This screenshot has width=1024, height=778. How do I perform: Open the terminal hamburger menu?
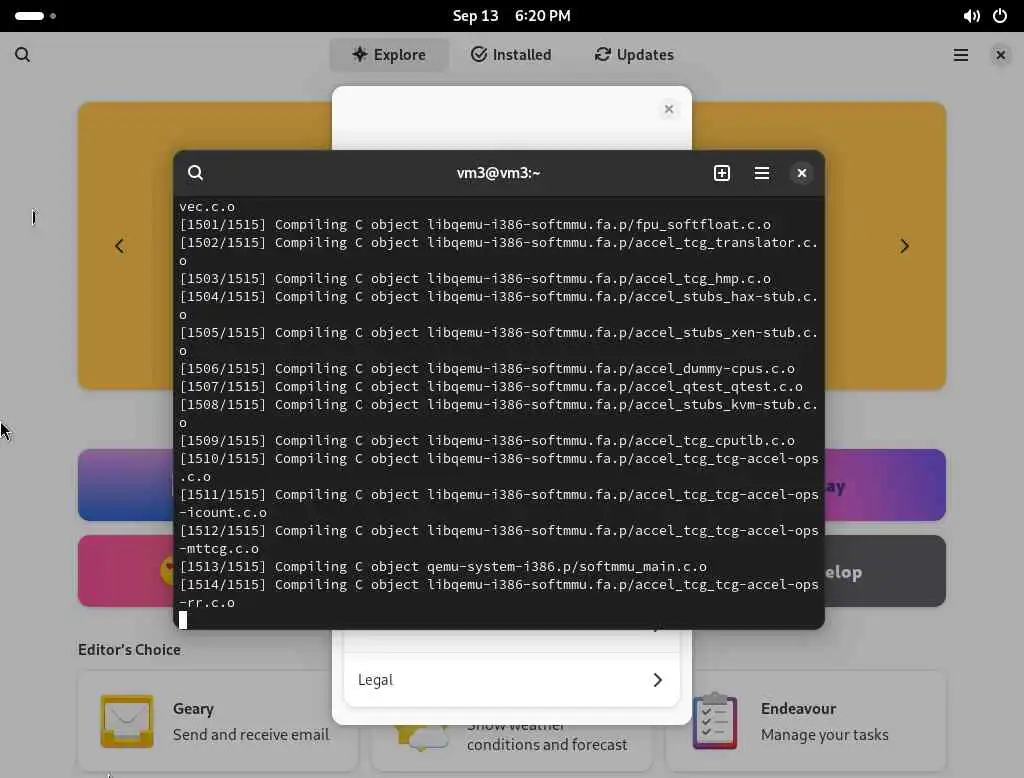[x=761, y=173]
